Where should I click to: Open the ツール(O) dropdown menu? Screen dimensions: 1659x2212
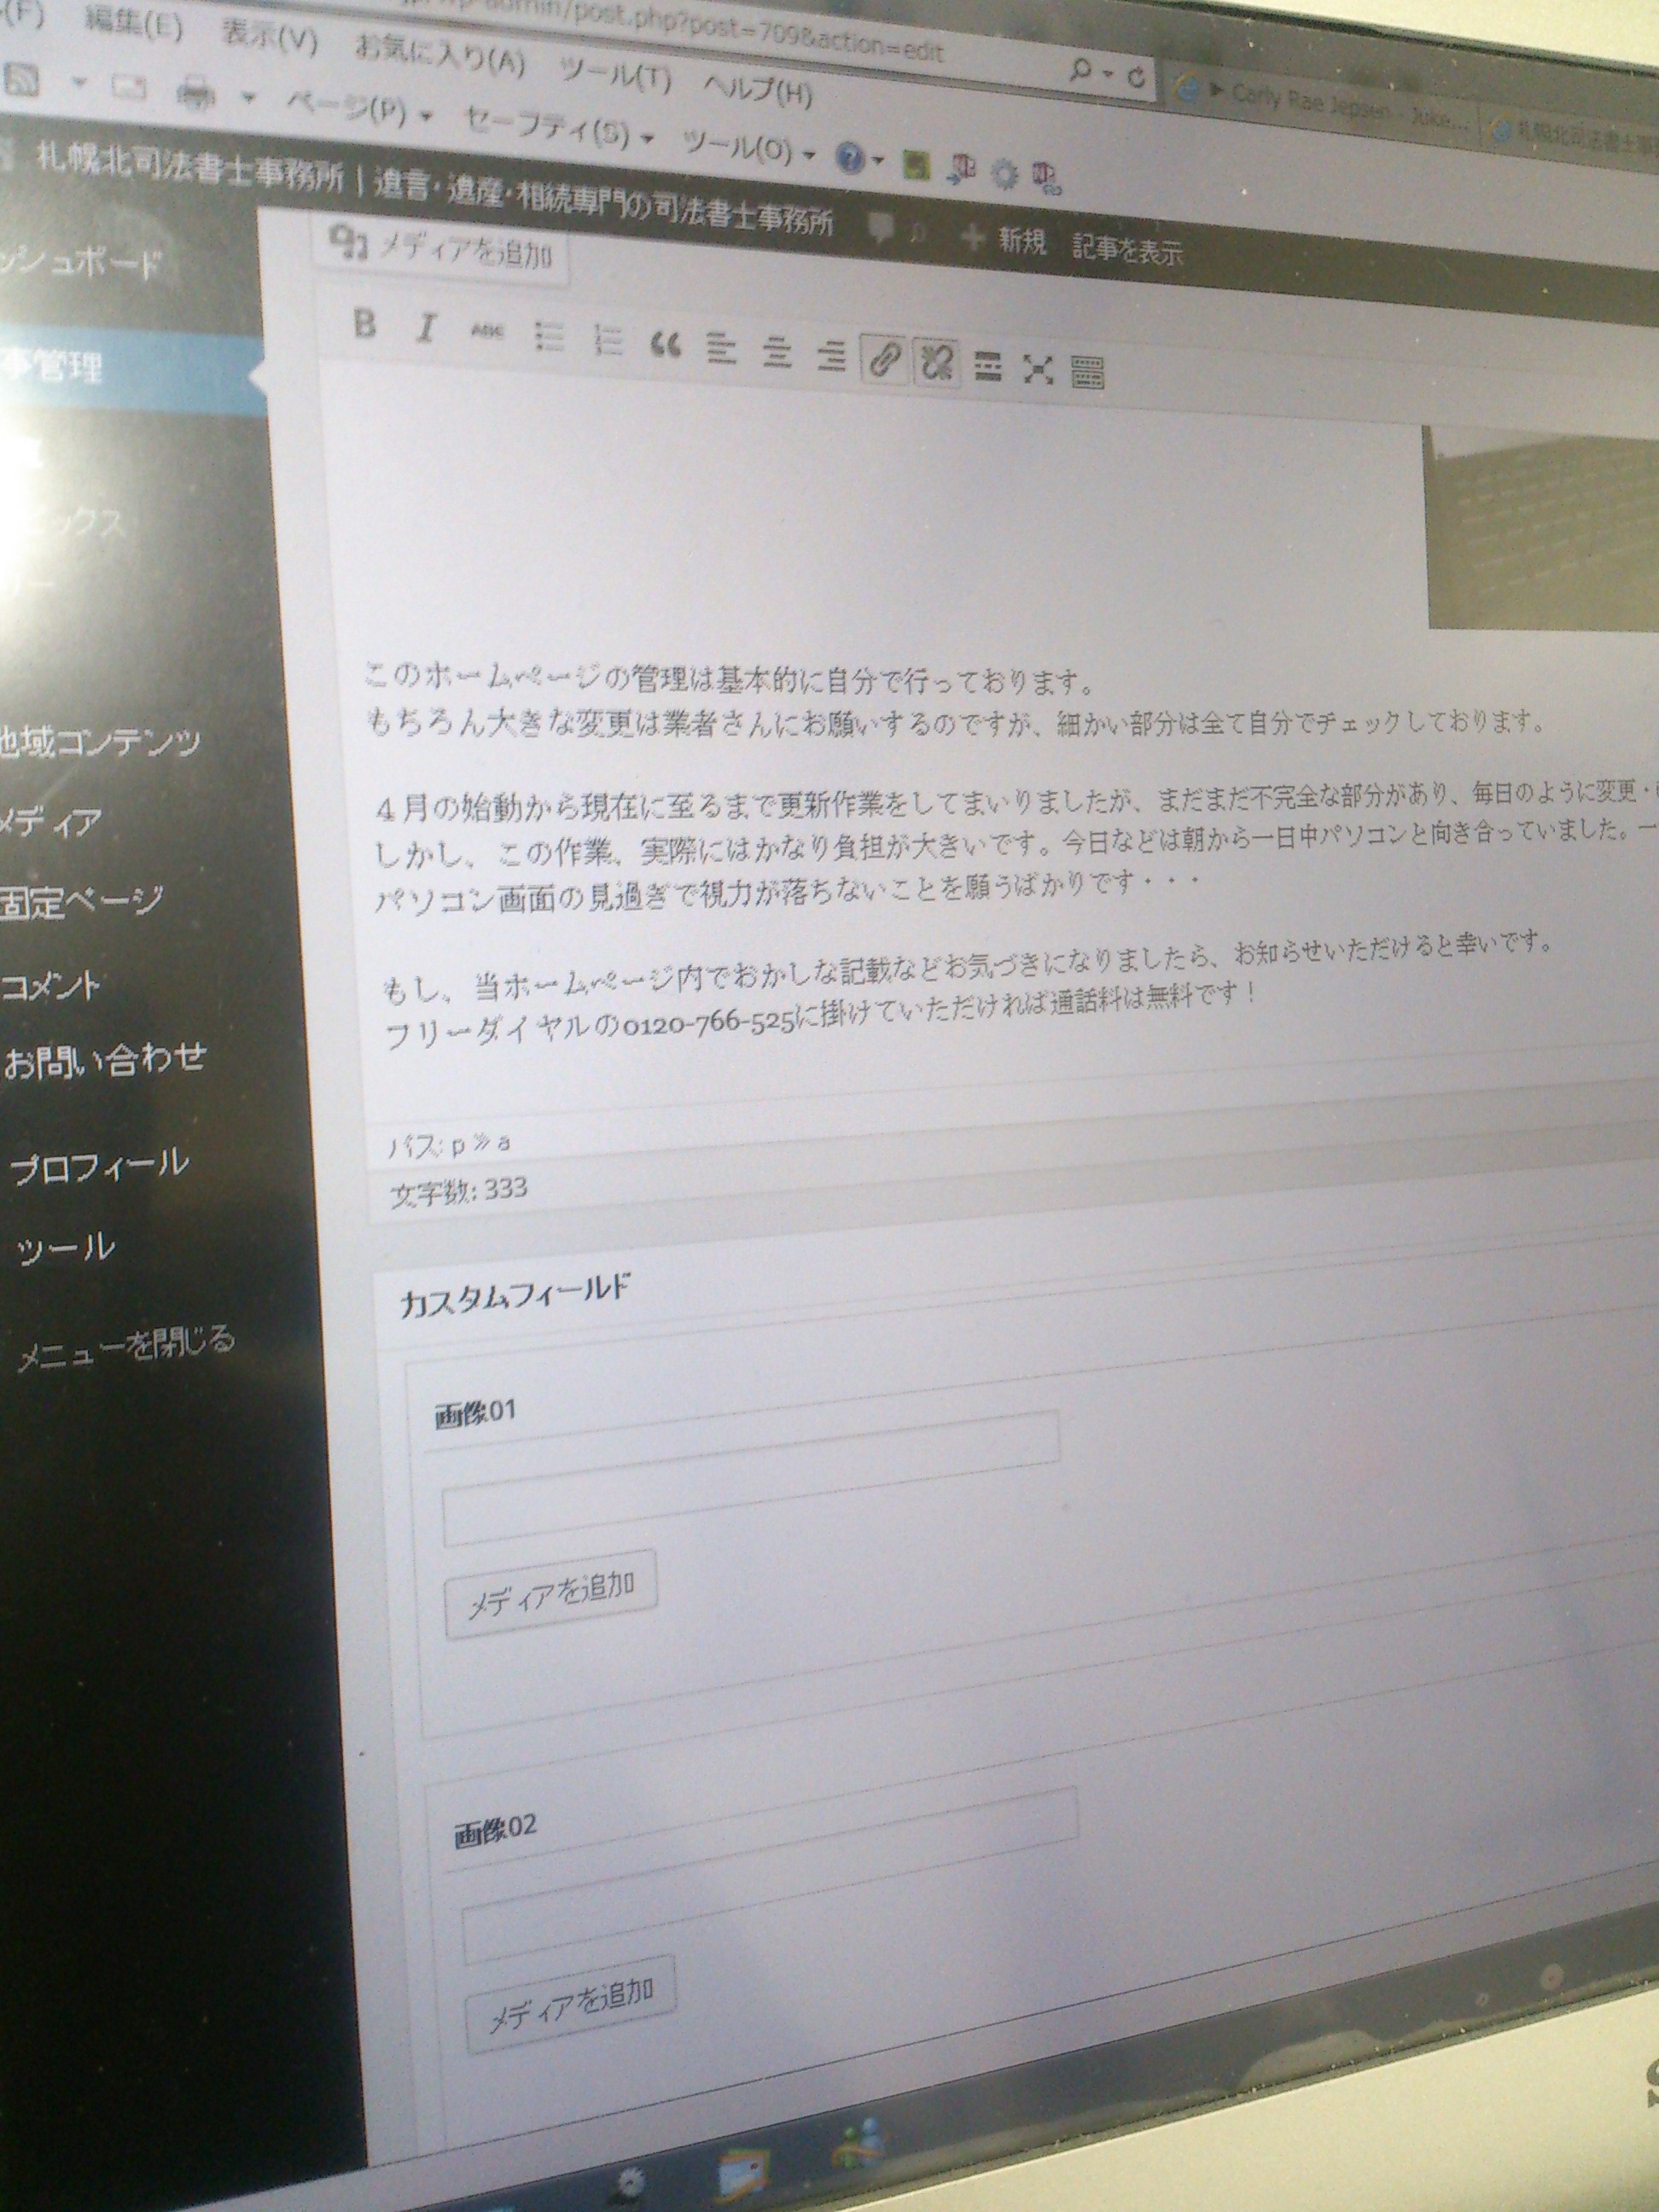[x=751, y=148]
